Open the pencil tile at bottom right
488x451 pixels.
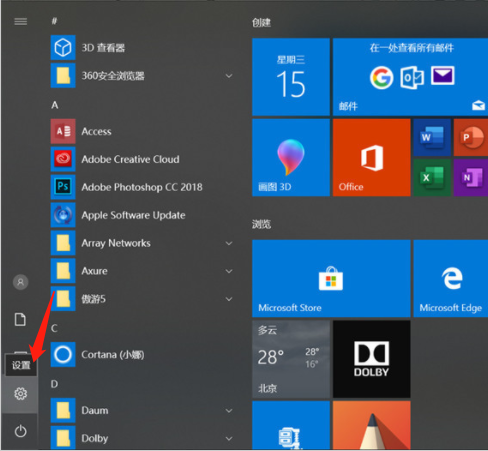click(372, 425)
